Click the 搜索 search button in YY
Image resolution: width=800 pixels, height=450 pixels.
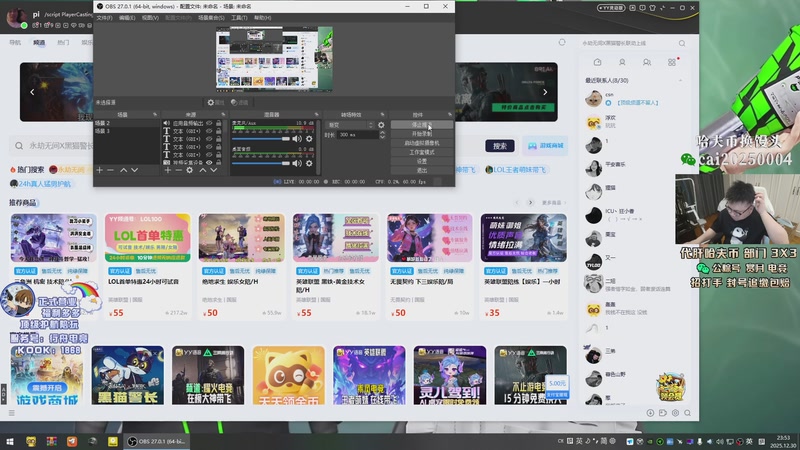[x=499, y=146]
